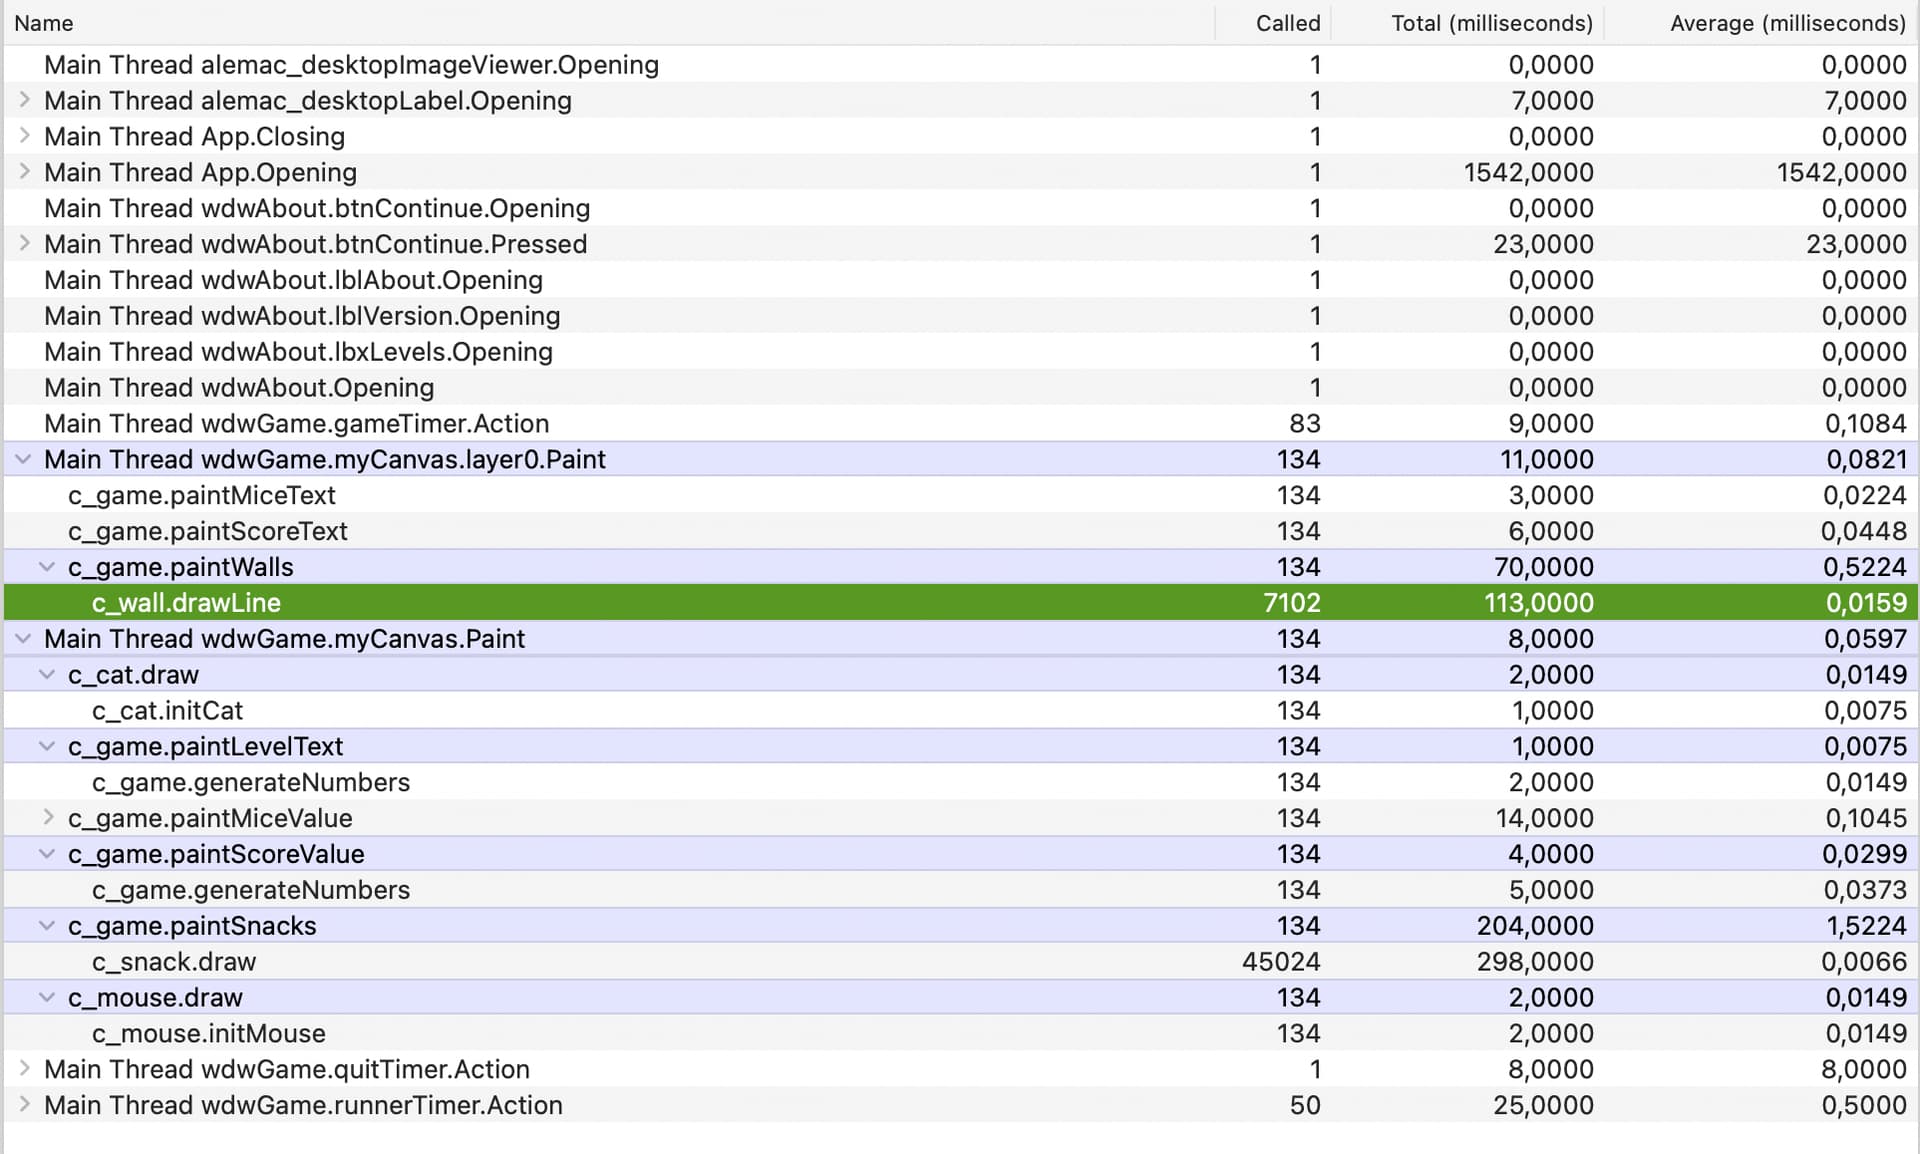The image size is (1920, 1154).
Task: Select Main Thread App.Opening text
Action: coord(201,173)
